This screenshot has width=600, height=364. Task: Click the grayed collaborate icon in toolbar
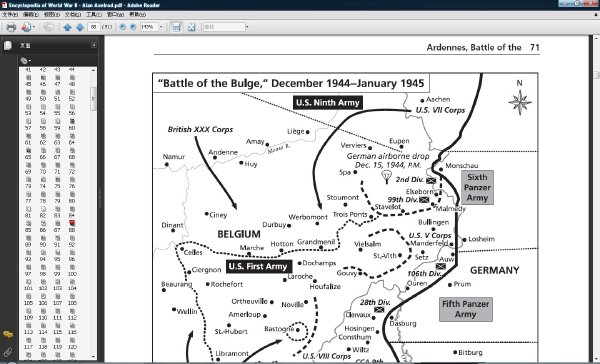click(x=48, y=27)
